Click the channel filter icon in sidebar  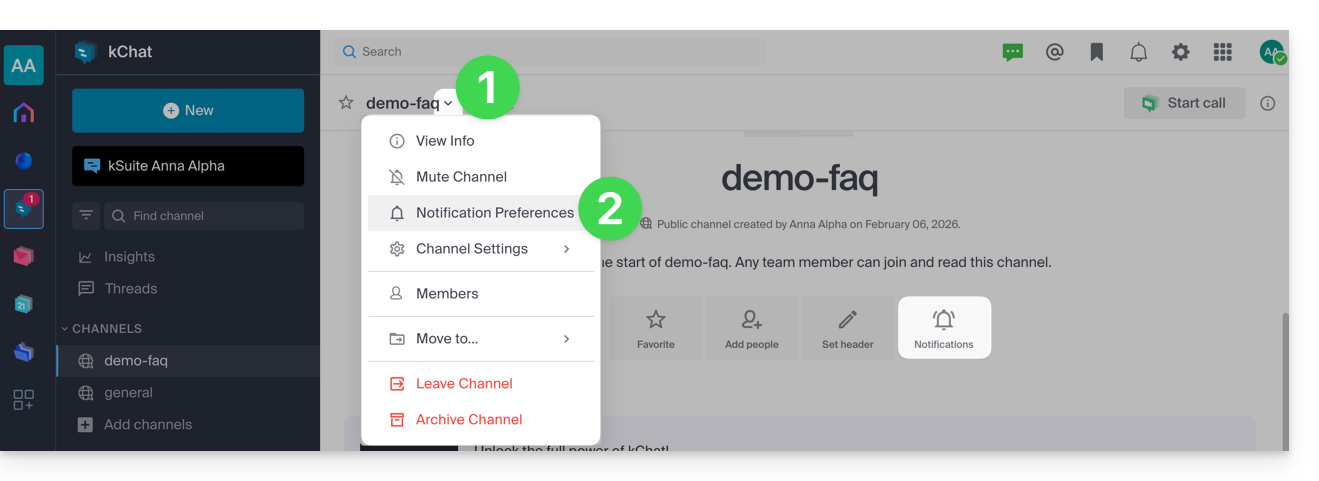[86, 216]
